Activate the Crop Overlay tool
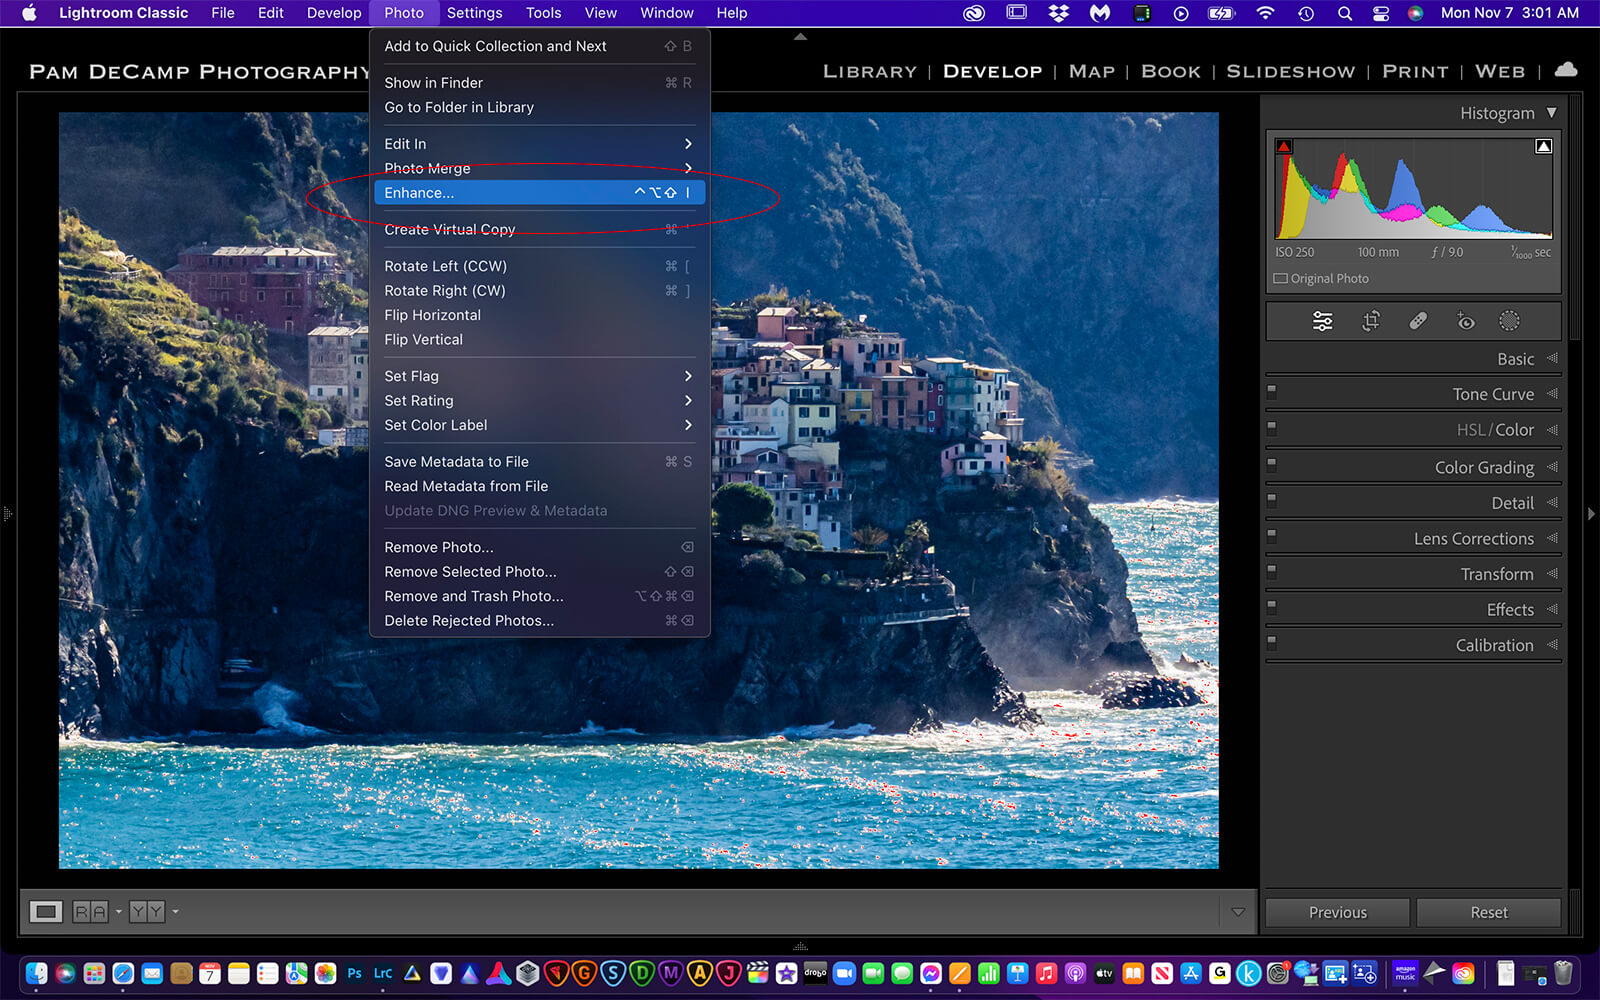This screenshot has height=1000, width=1600. pos(1371,321)
